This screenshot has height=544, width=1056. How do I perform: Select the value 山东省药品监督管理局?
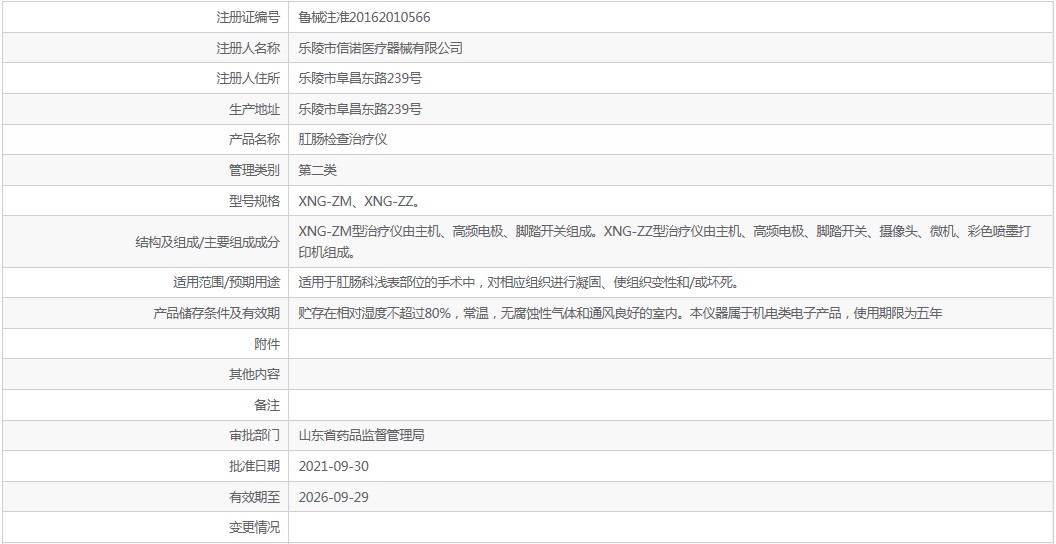pyautogui.click(x=362, y=436)
